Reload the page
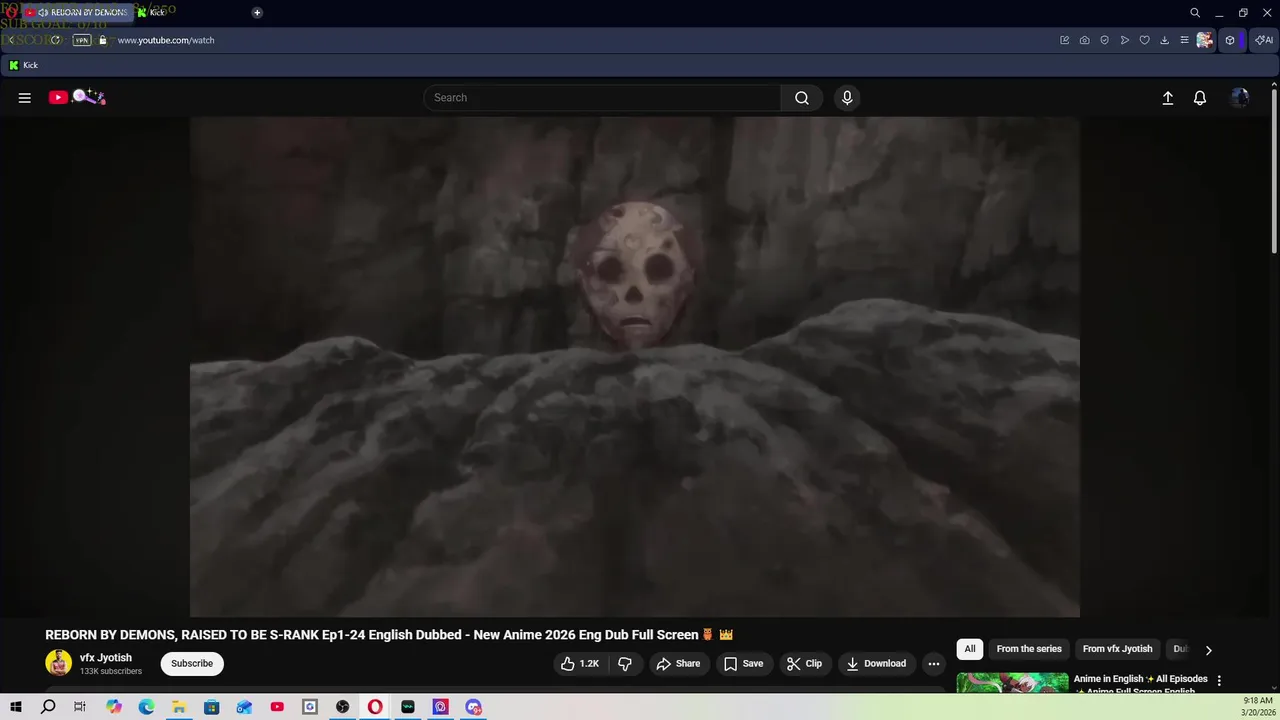The height and width of the screenshot is (720, 1280). tap(56, 41)
